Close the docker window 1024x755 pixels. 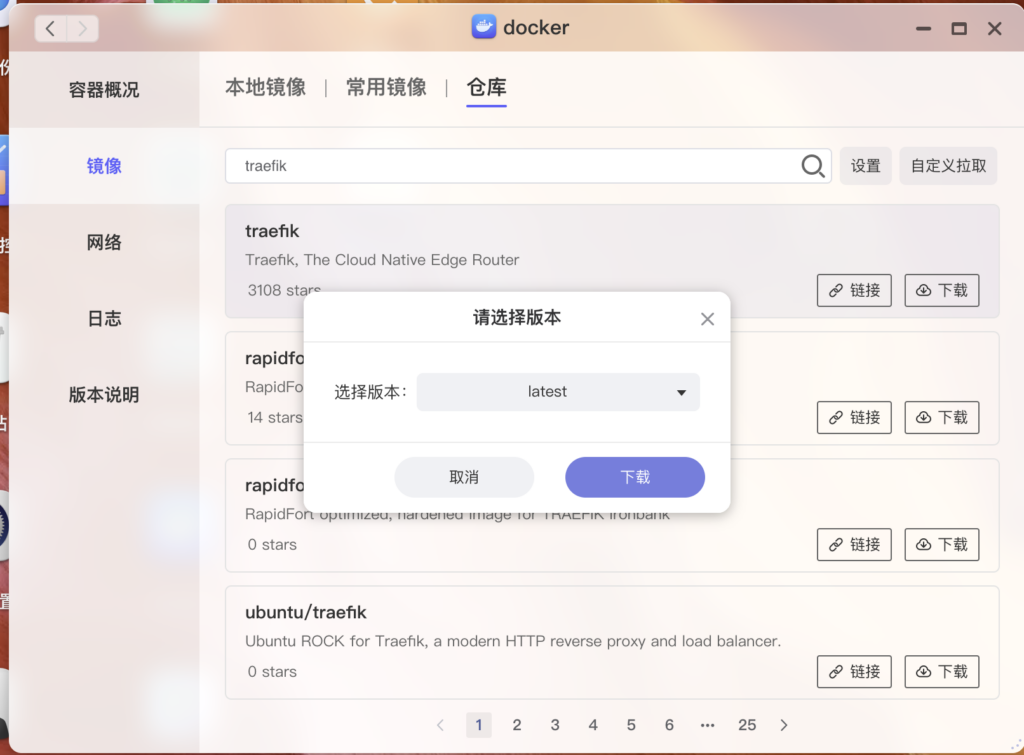995,29
